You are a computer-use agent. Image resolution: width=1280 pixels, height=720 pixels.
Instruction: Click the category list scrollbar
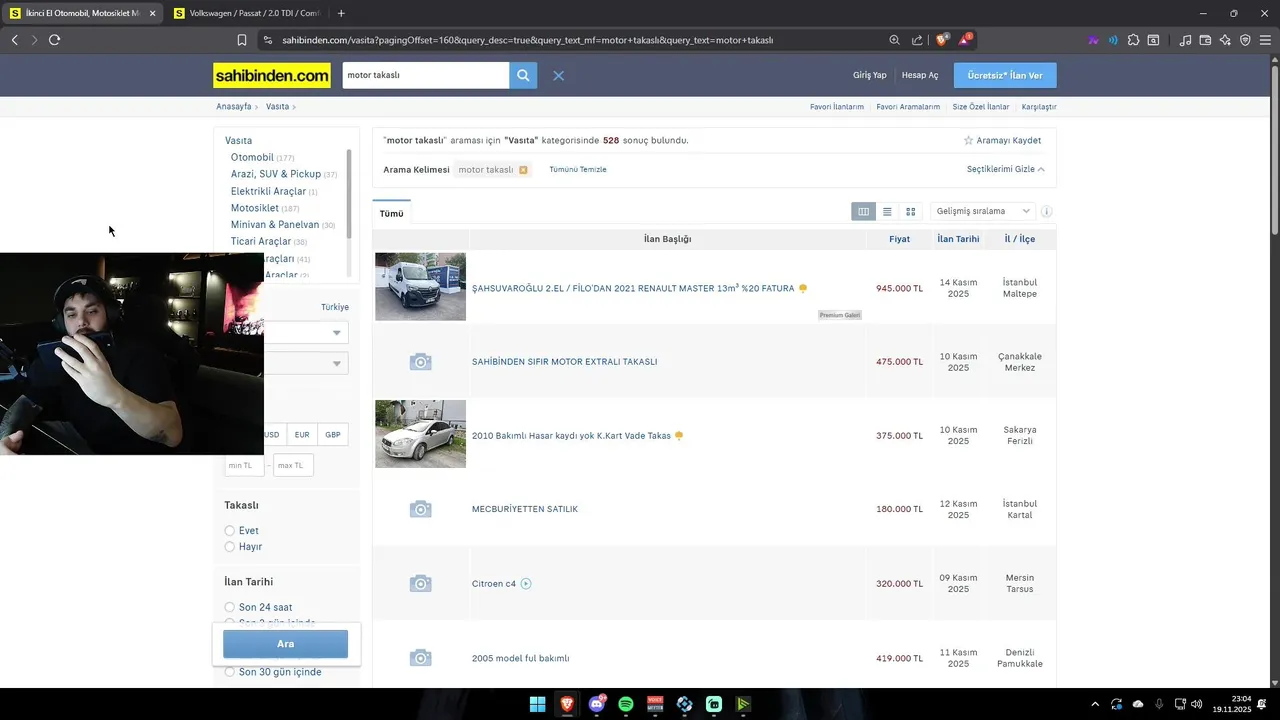[349, 193]
